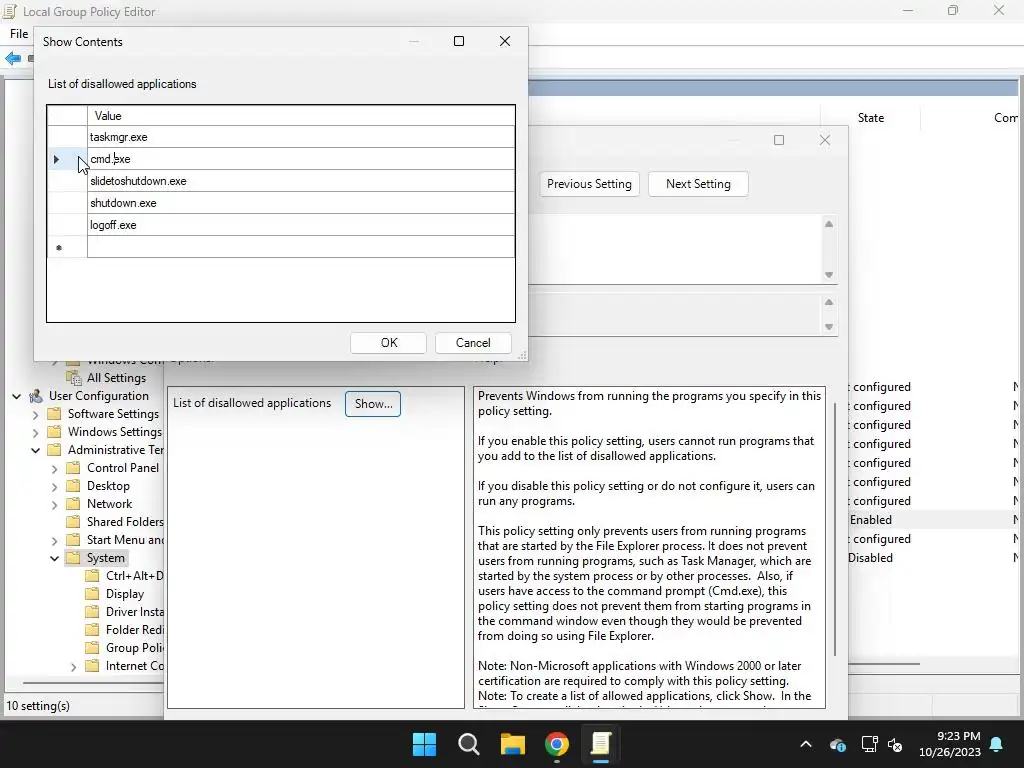Image resolution: width=1024 pixels, height=768 pixels.
Task: Select Network folder in tree
Action: pyautogui.click(x=109, y=504)
